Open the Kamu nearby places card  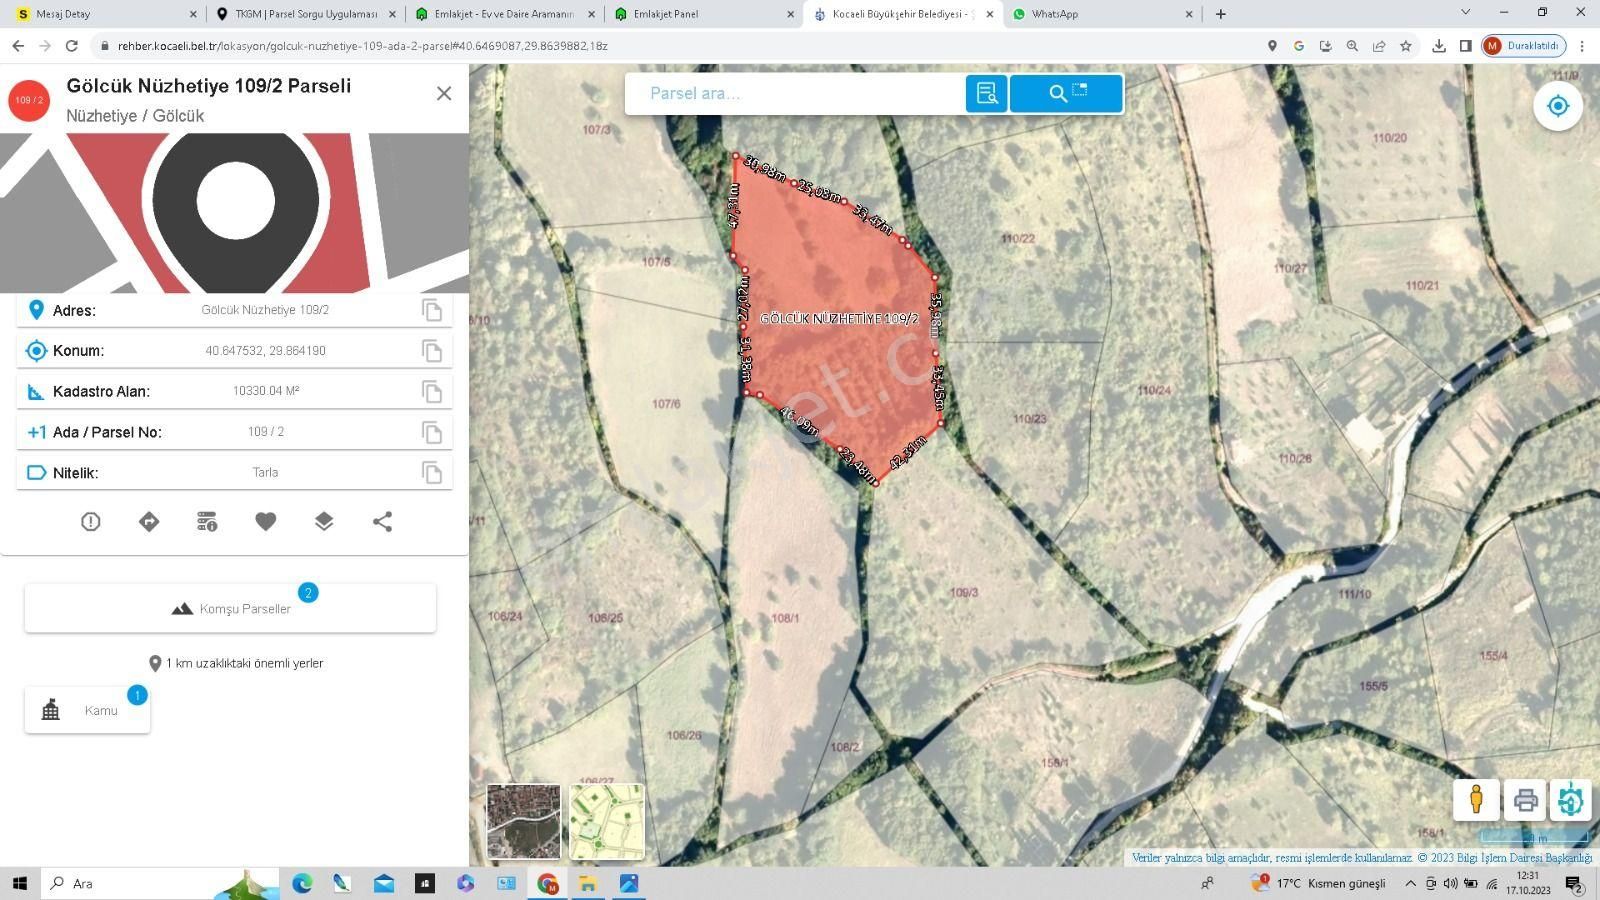(x=87, y=710)
